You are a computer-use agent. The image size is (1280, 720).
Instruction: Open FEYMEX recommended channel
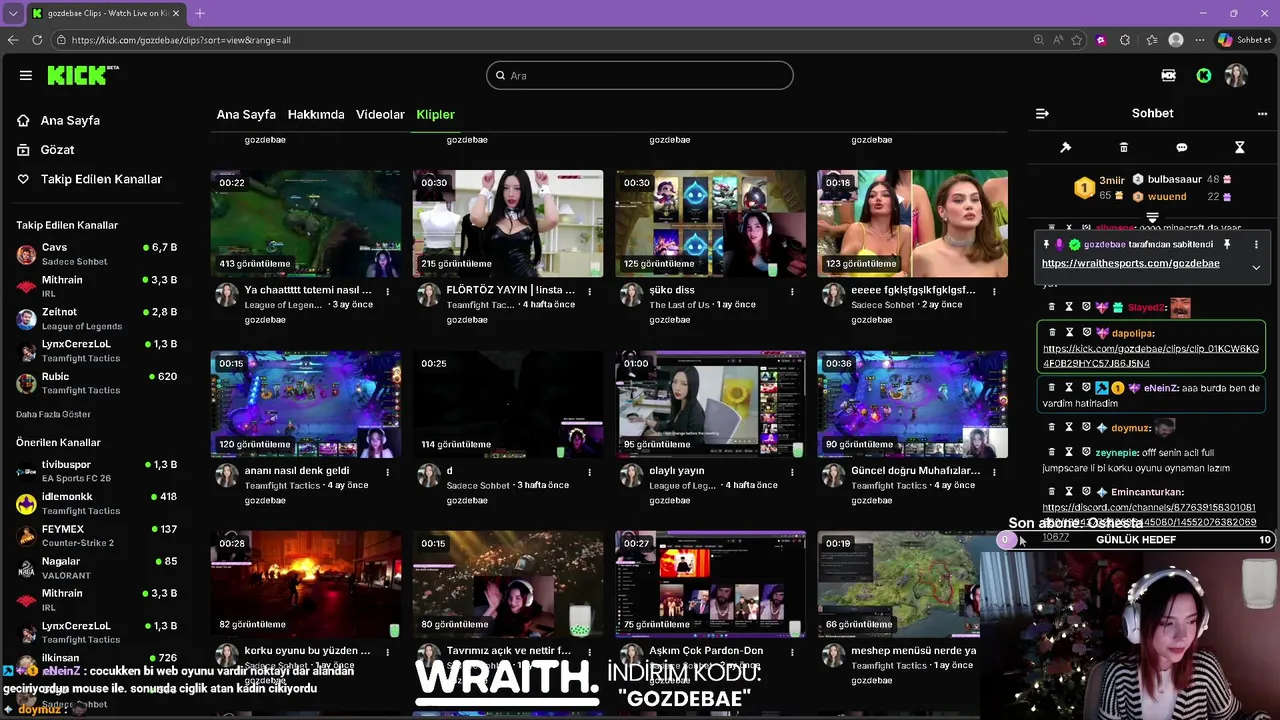97,535
